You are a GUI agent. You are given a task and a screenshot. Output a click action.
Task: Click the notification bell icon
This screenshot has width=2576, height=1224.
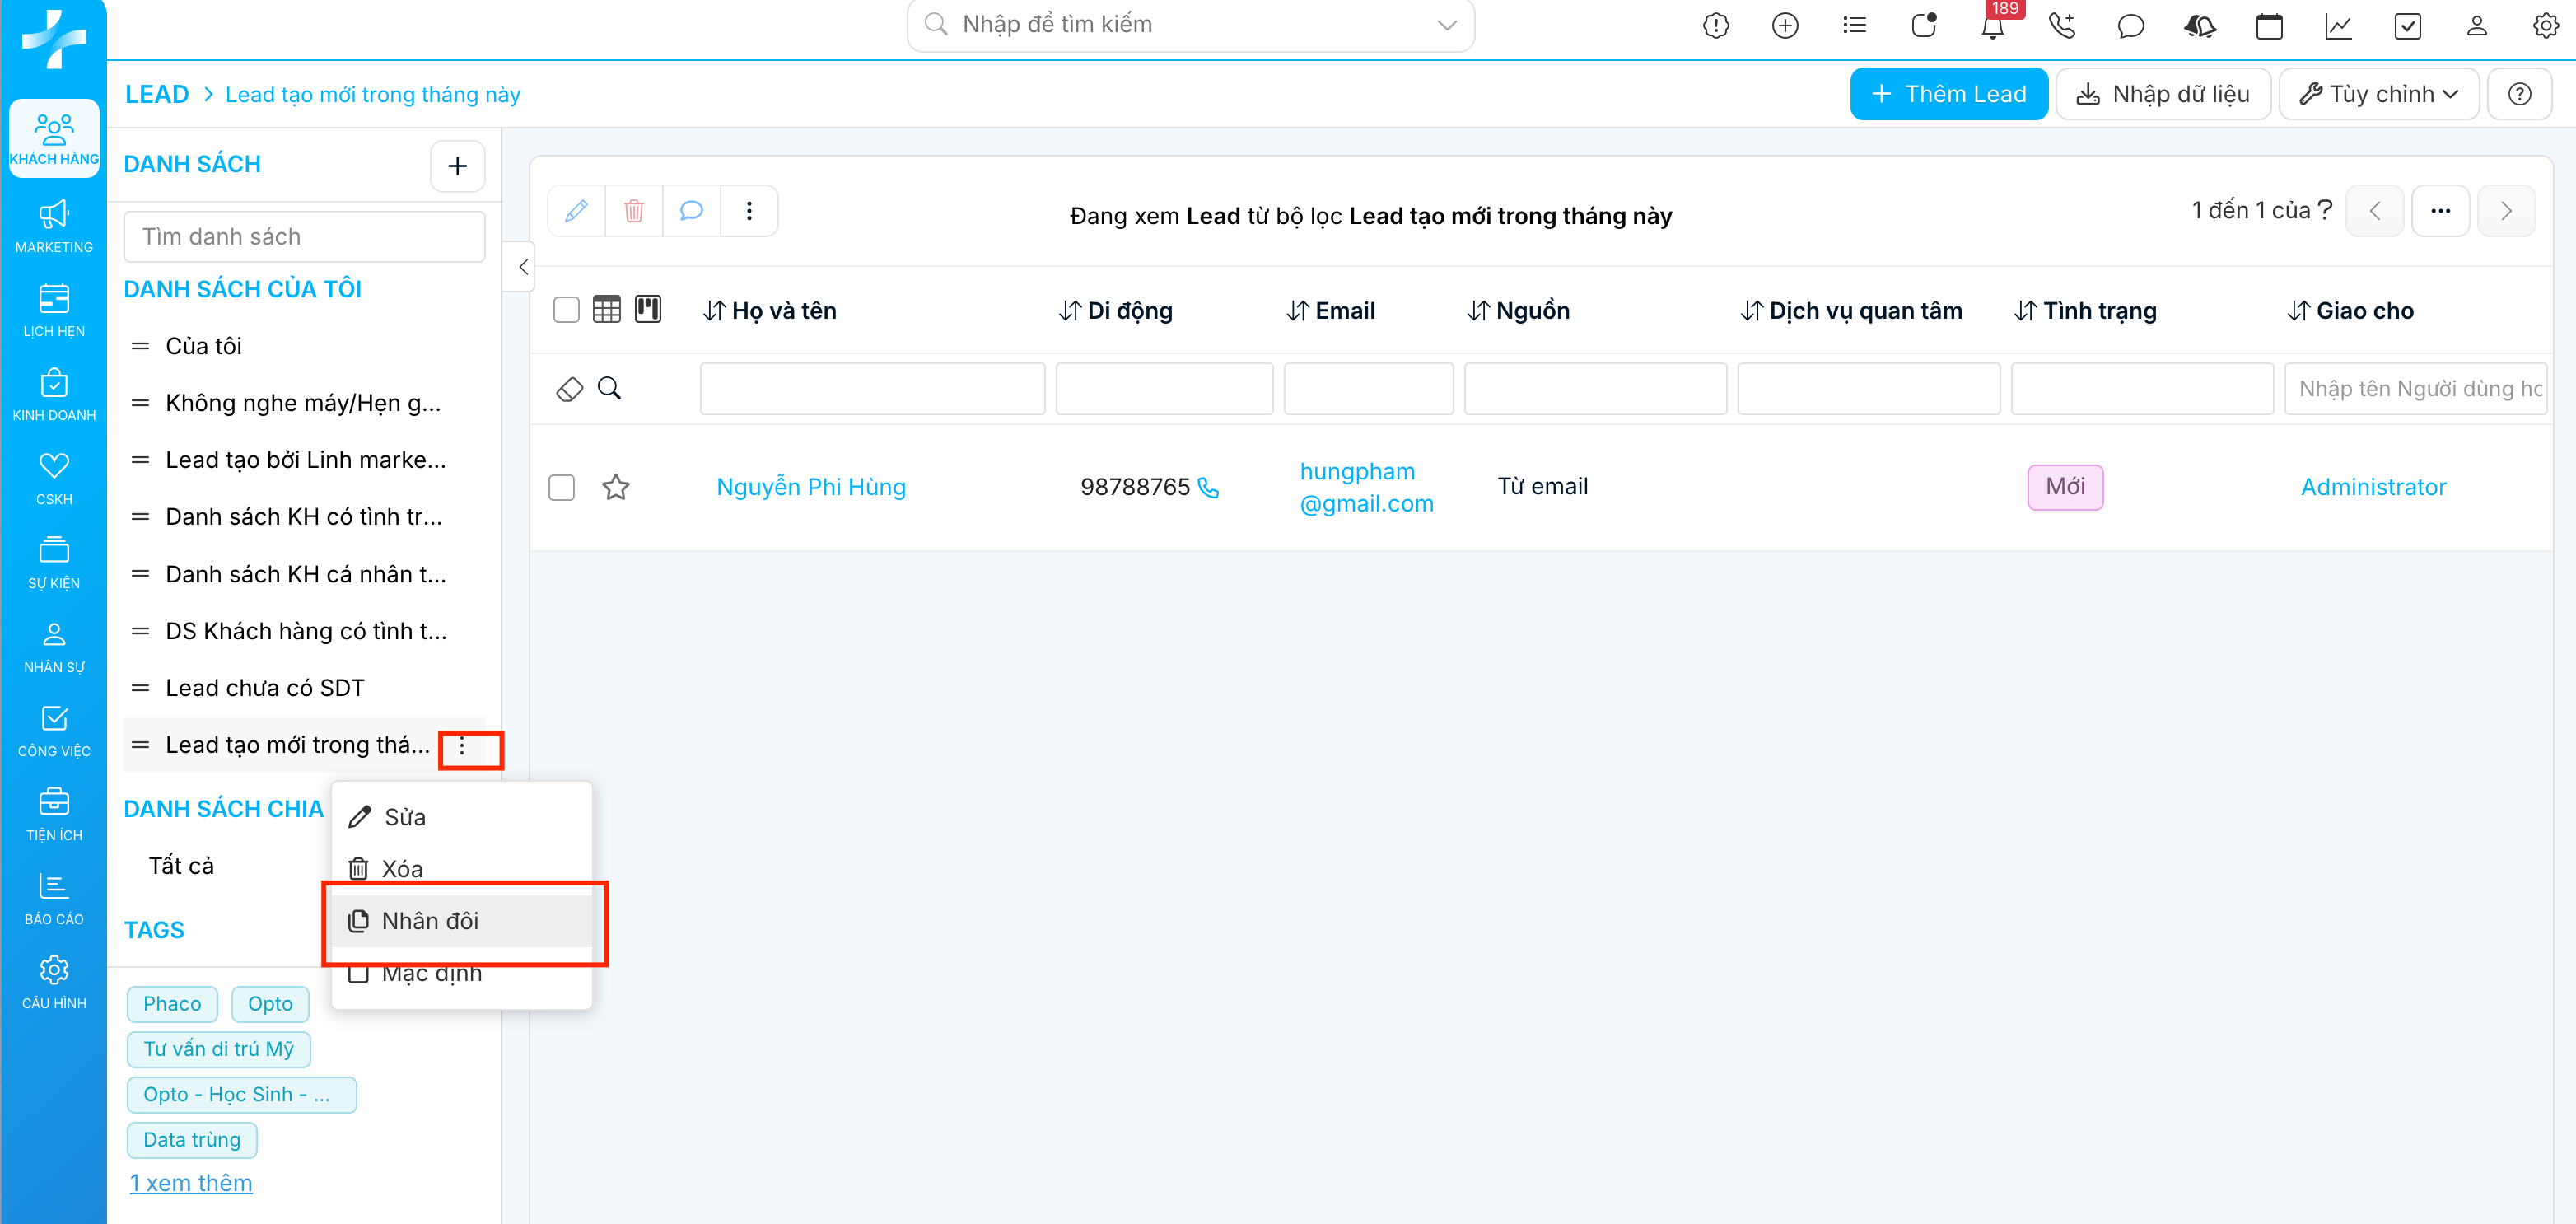[x=1992, y=27]
